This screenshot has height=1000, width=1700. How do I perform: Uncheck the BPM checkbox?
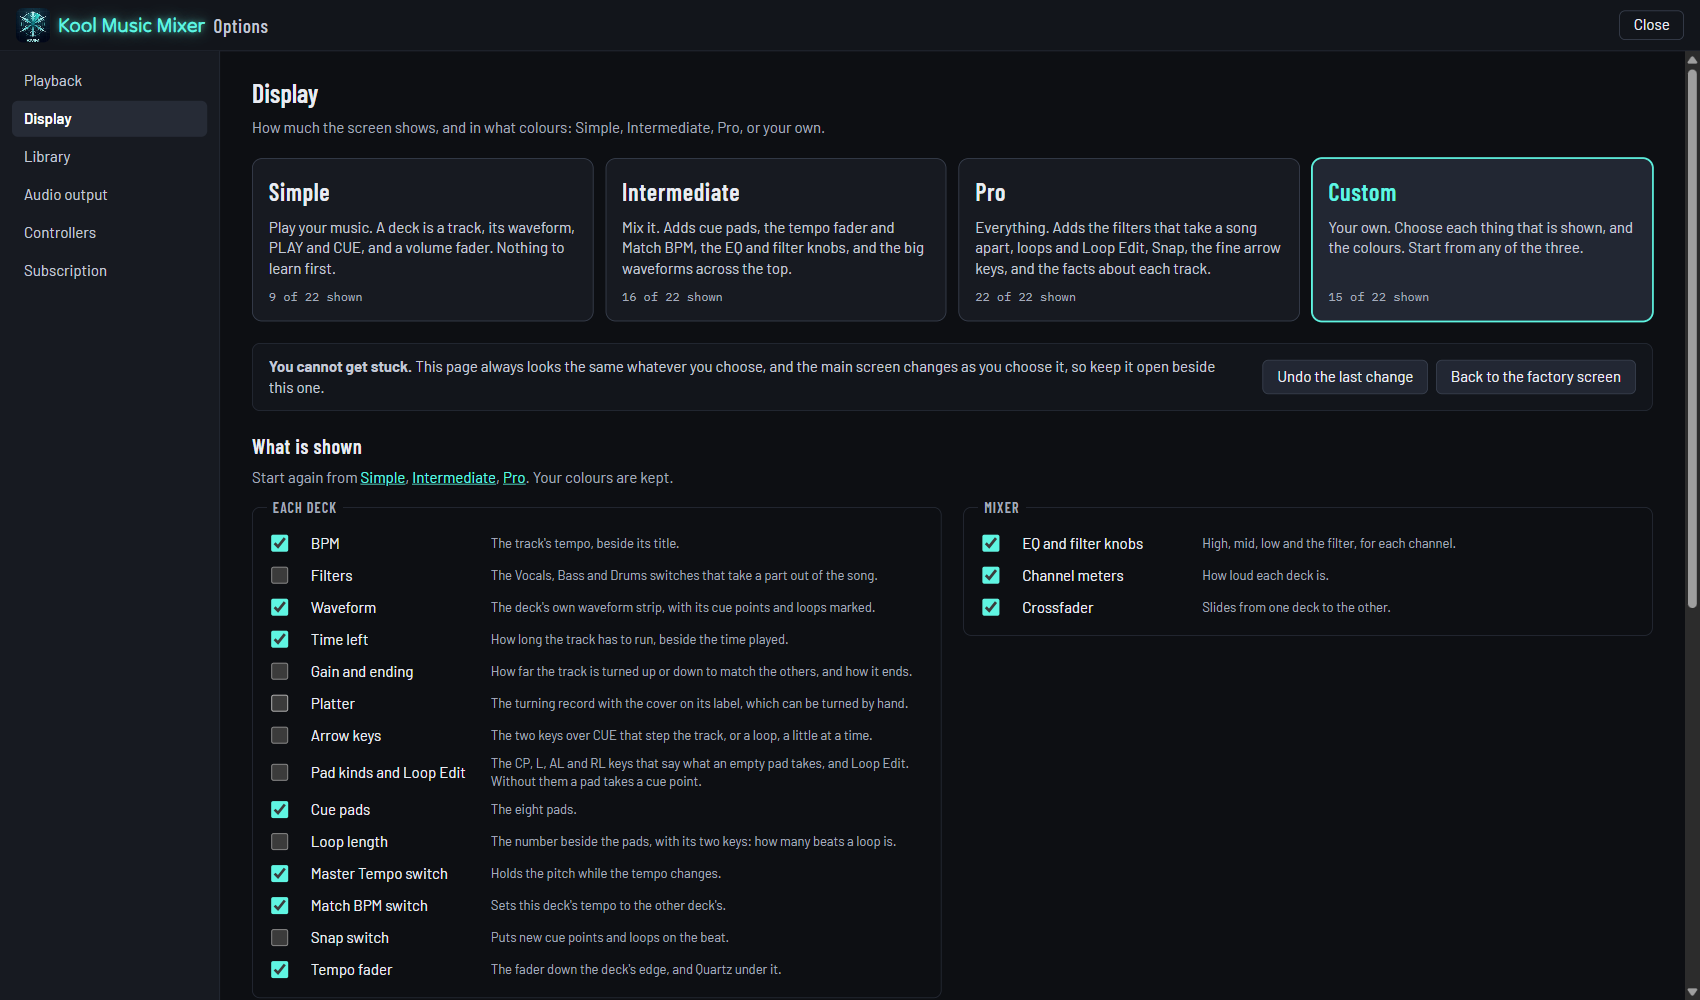(x=280, y=544)
